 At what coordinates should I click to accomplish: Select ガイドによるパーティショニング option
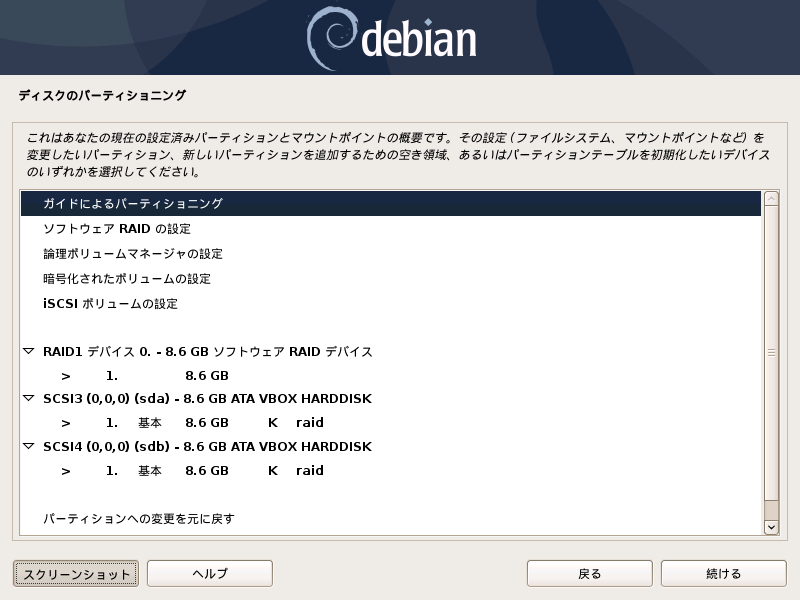click(391, 204)
